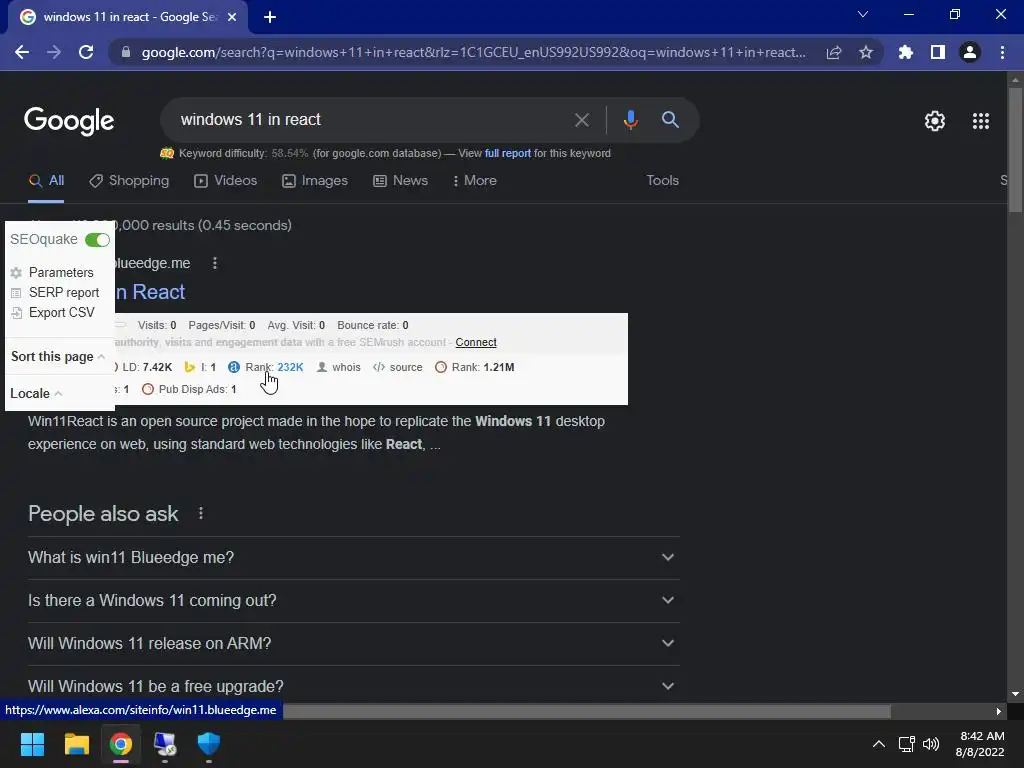Expand the Locale section
This screenshot has width=1024, height=768.
(x=37, y=393)
